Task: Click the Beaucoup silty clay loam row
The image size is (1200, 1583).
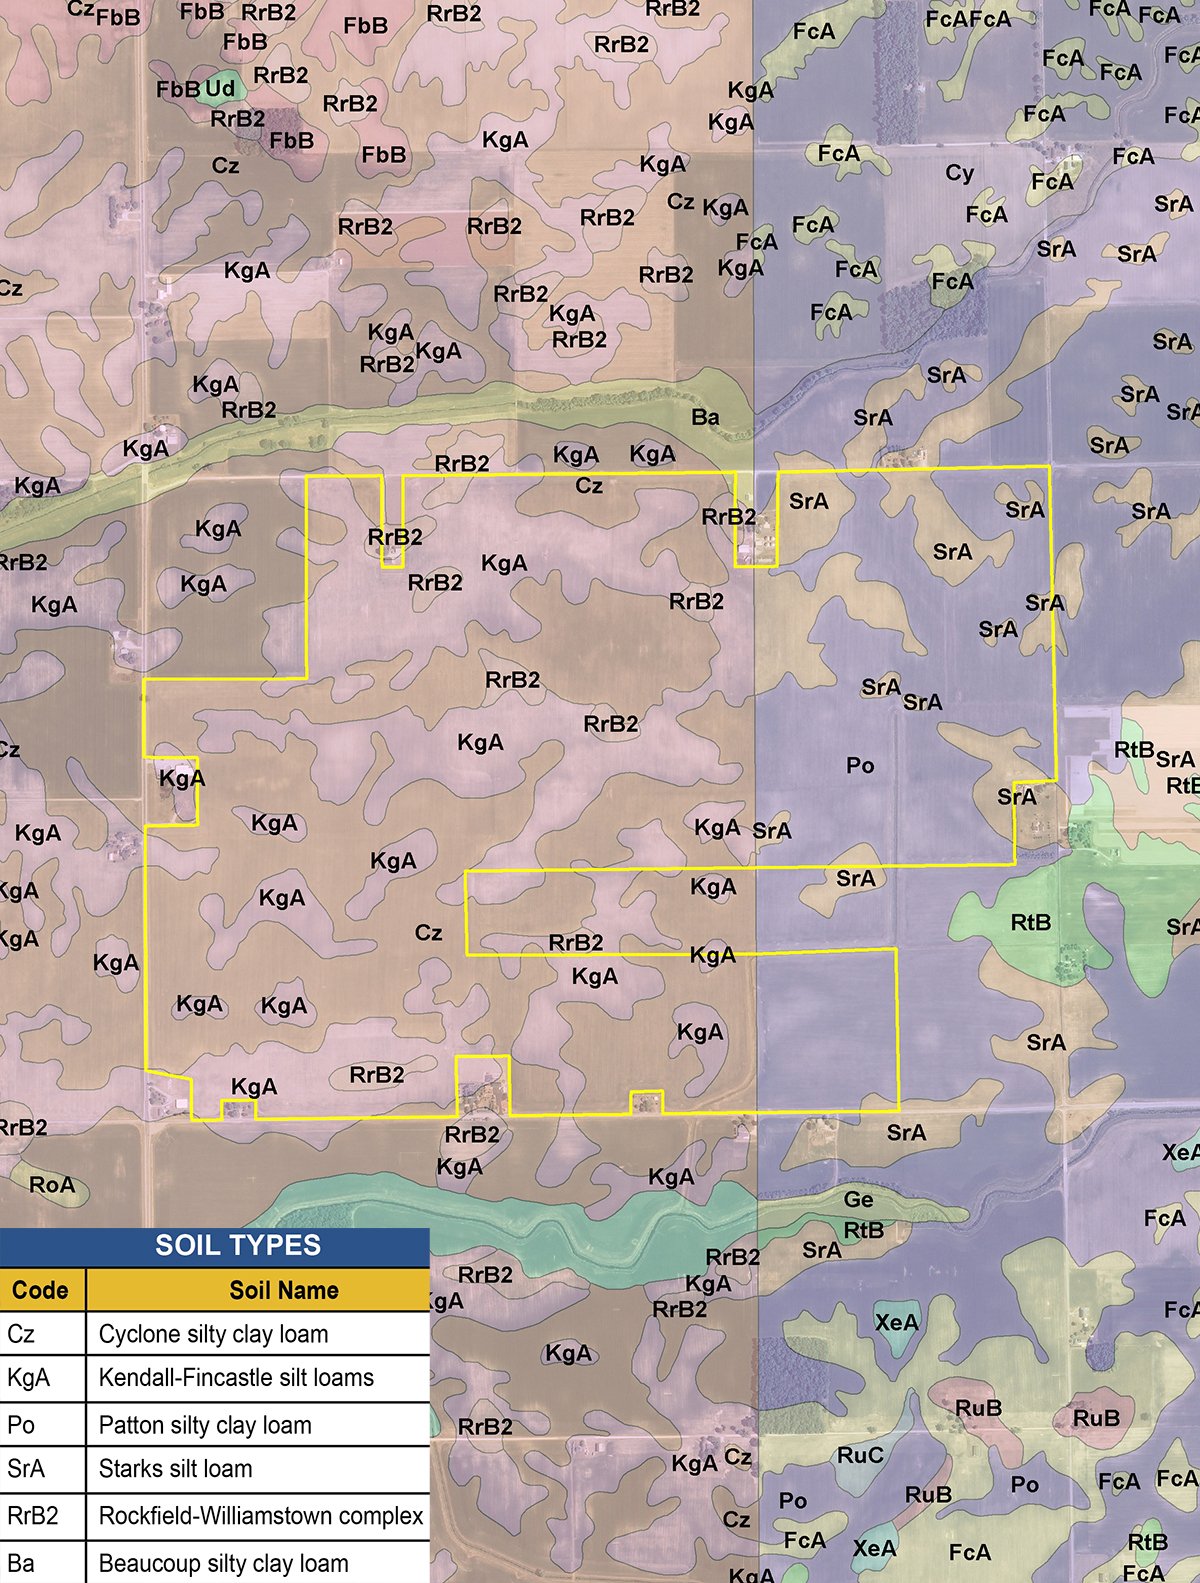Action: point(215,1562)
